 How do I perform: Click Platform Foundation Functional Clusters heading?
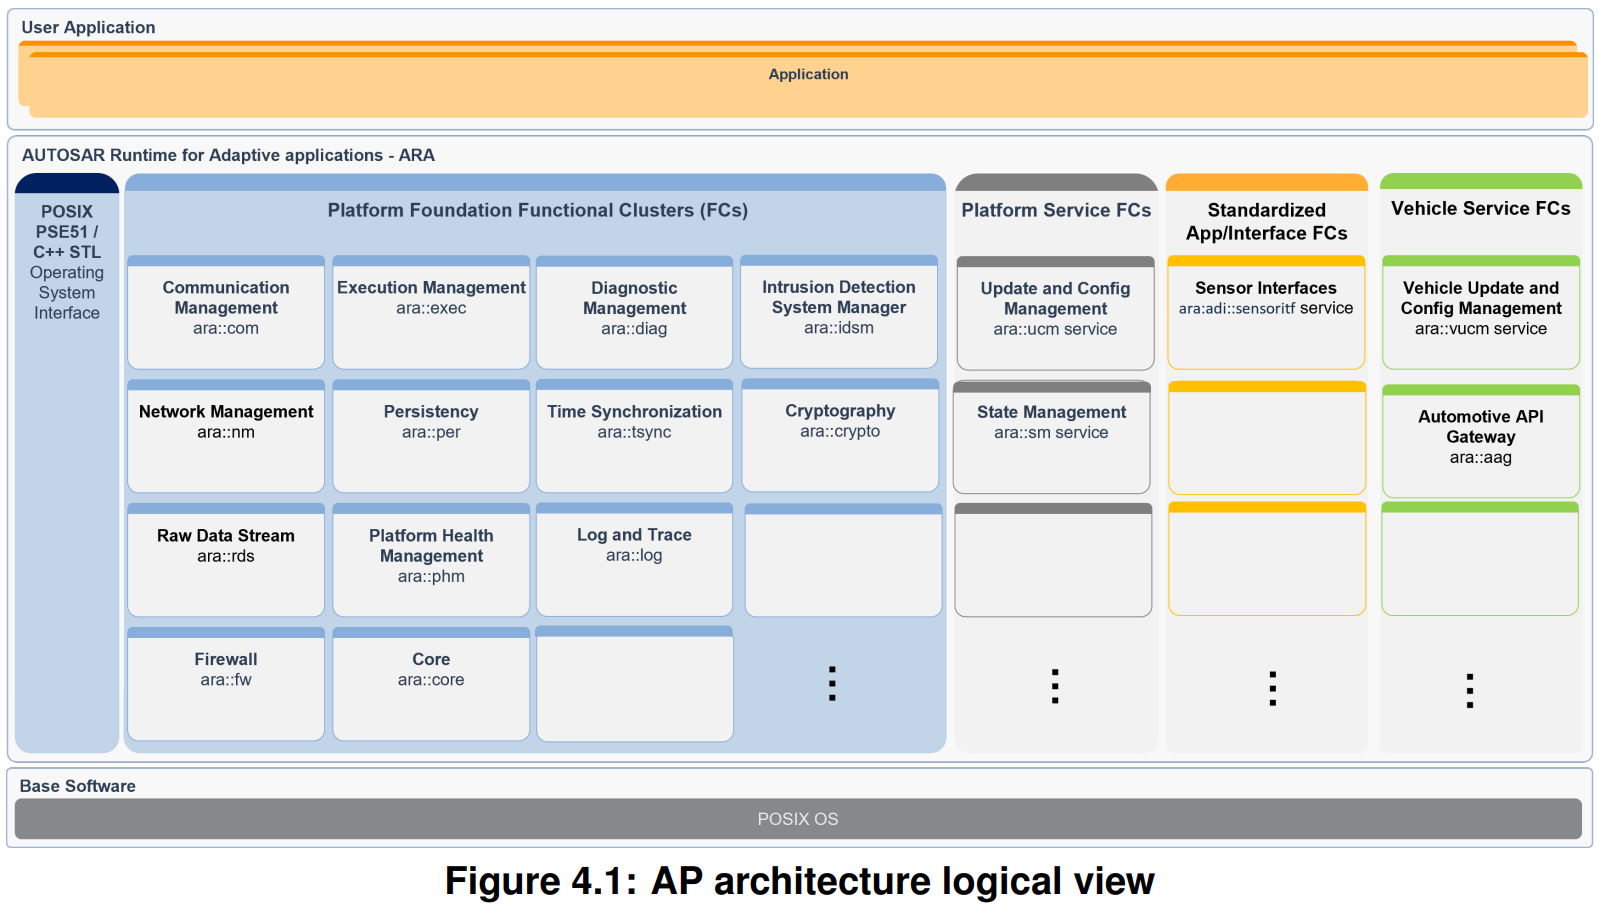538,210
